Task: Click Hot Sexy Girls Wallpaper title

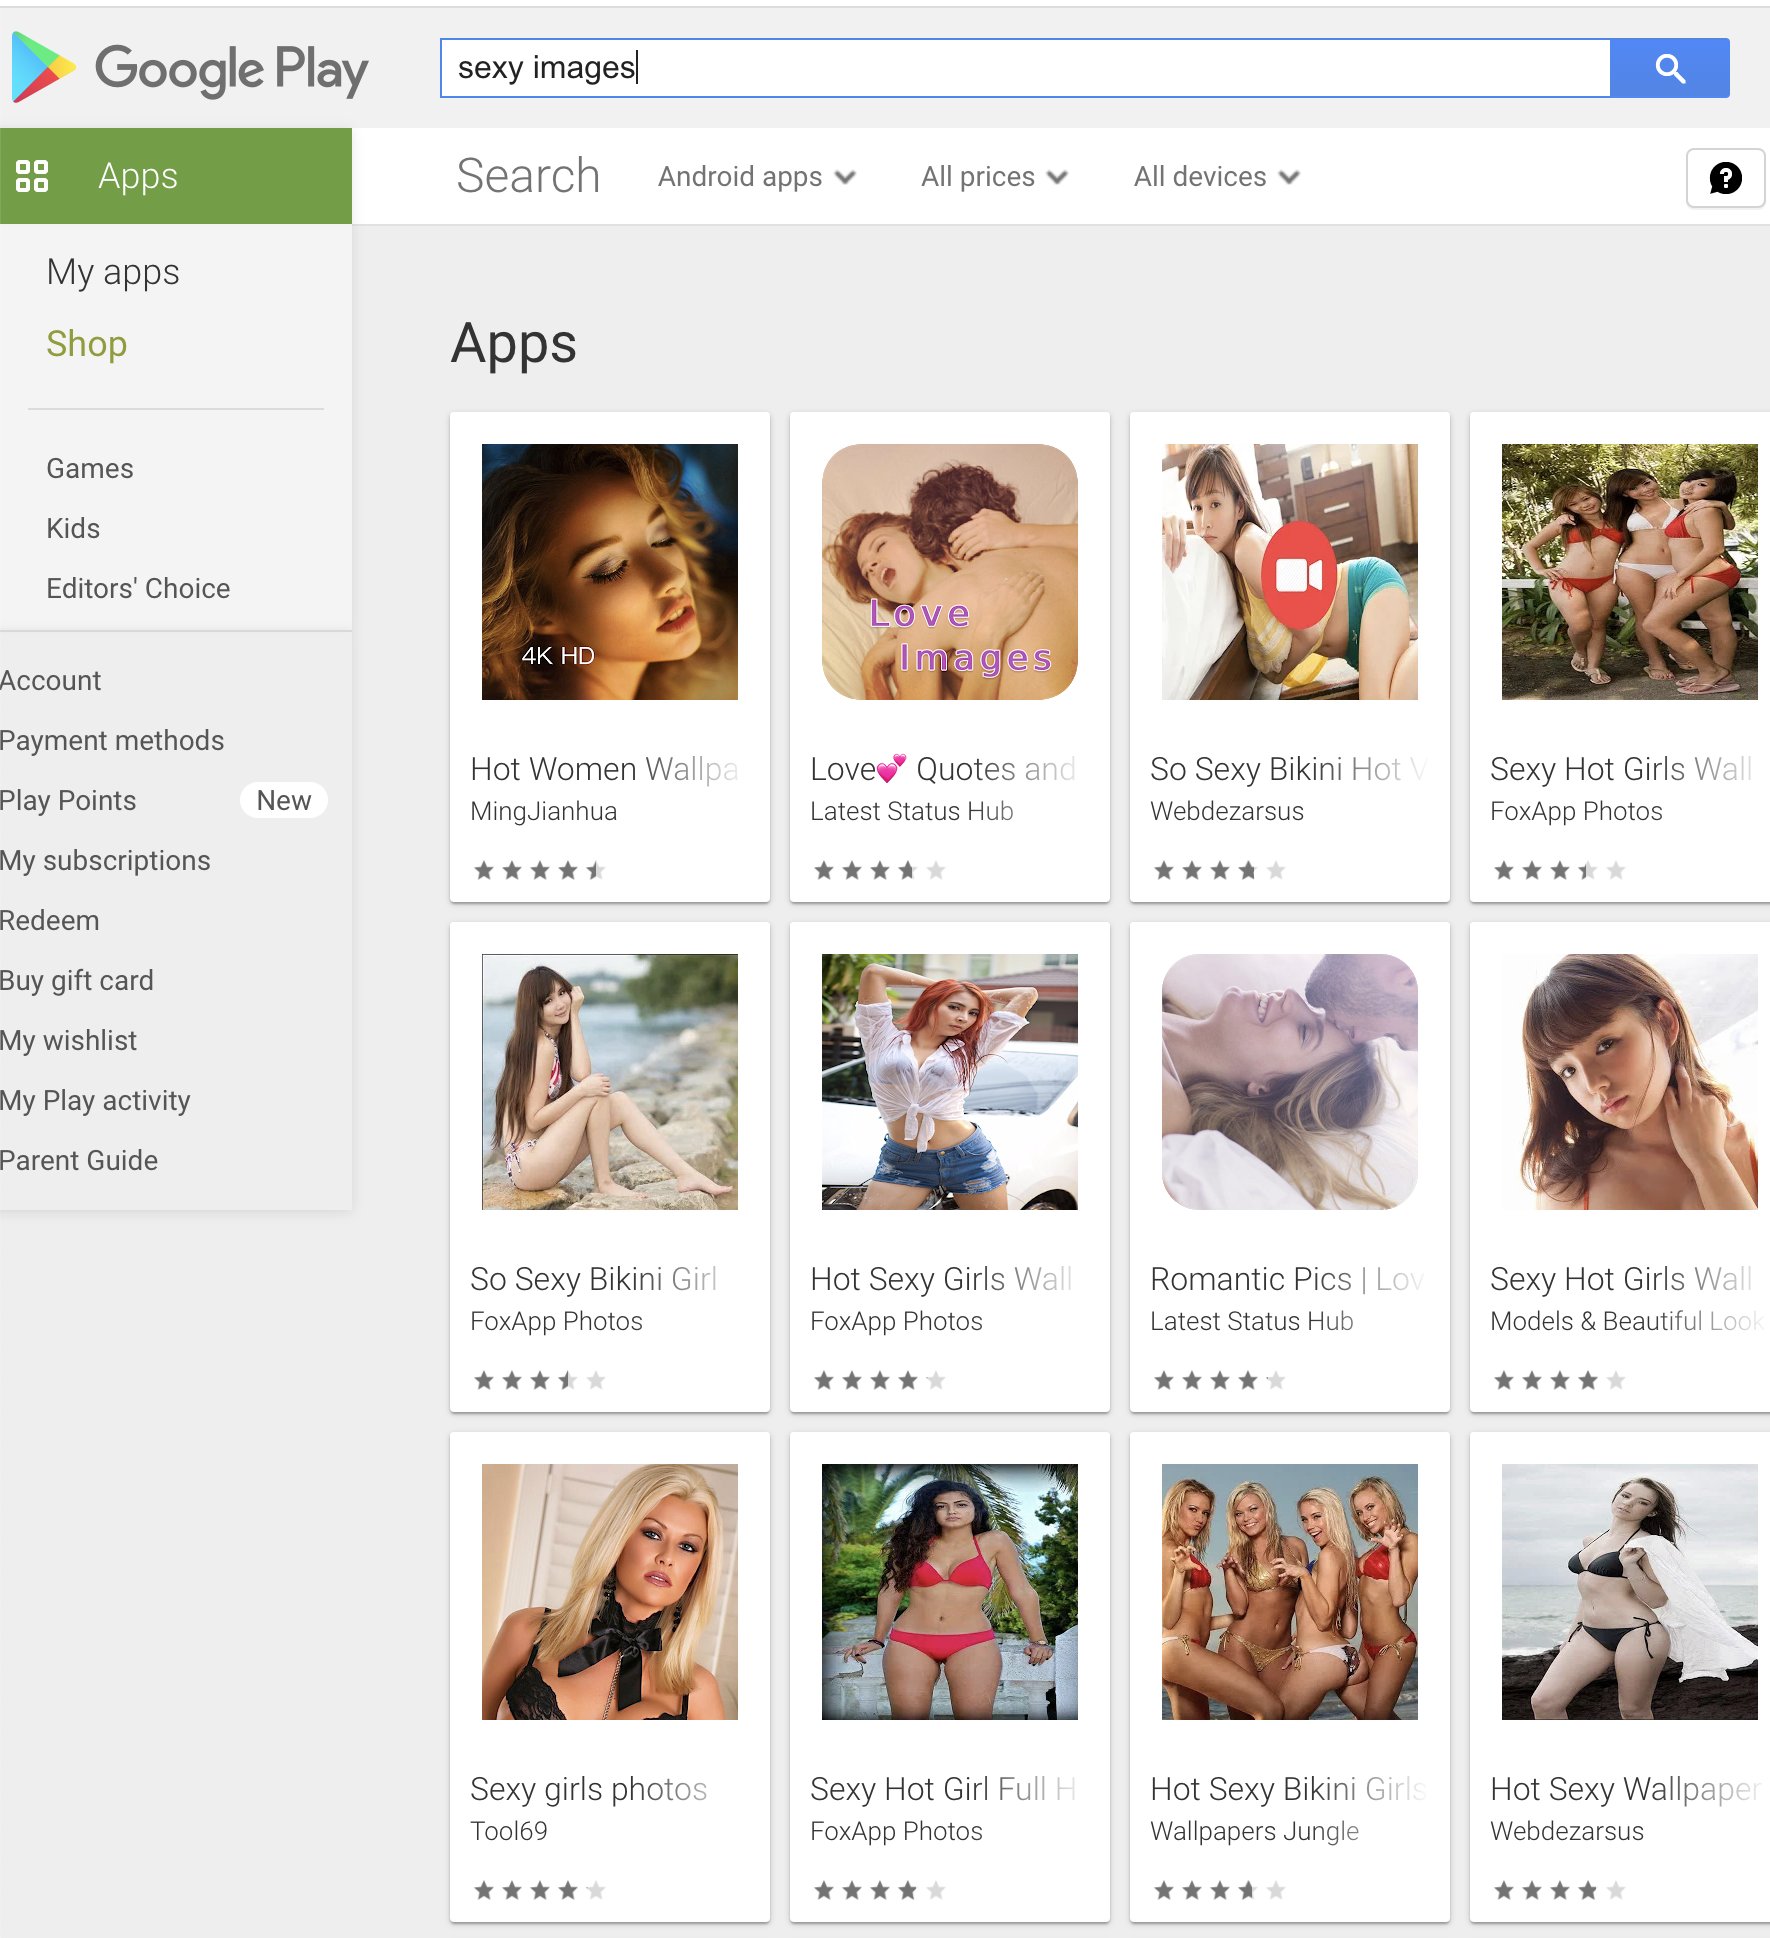Action: pyautogui.click(x=942, y=1279)
